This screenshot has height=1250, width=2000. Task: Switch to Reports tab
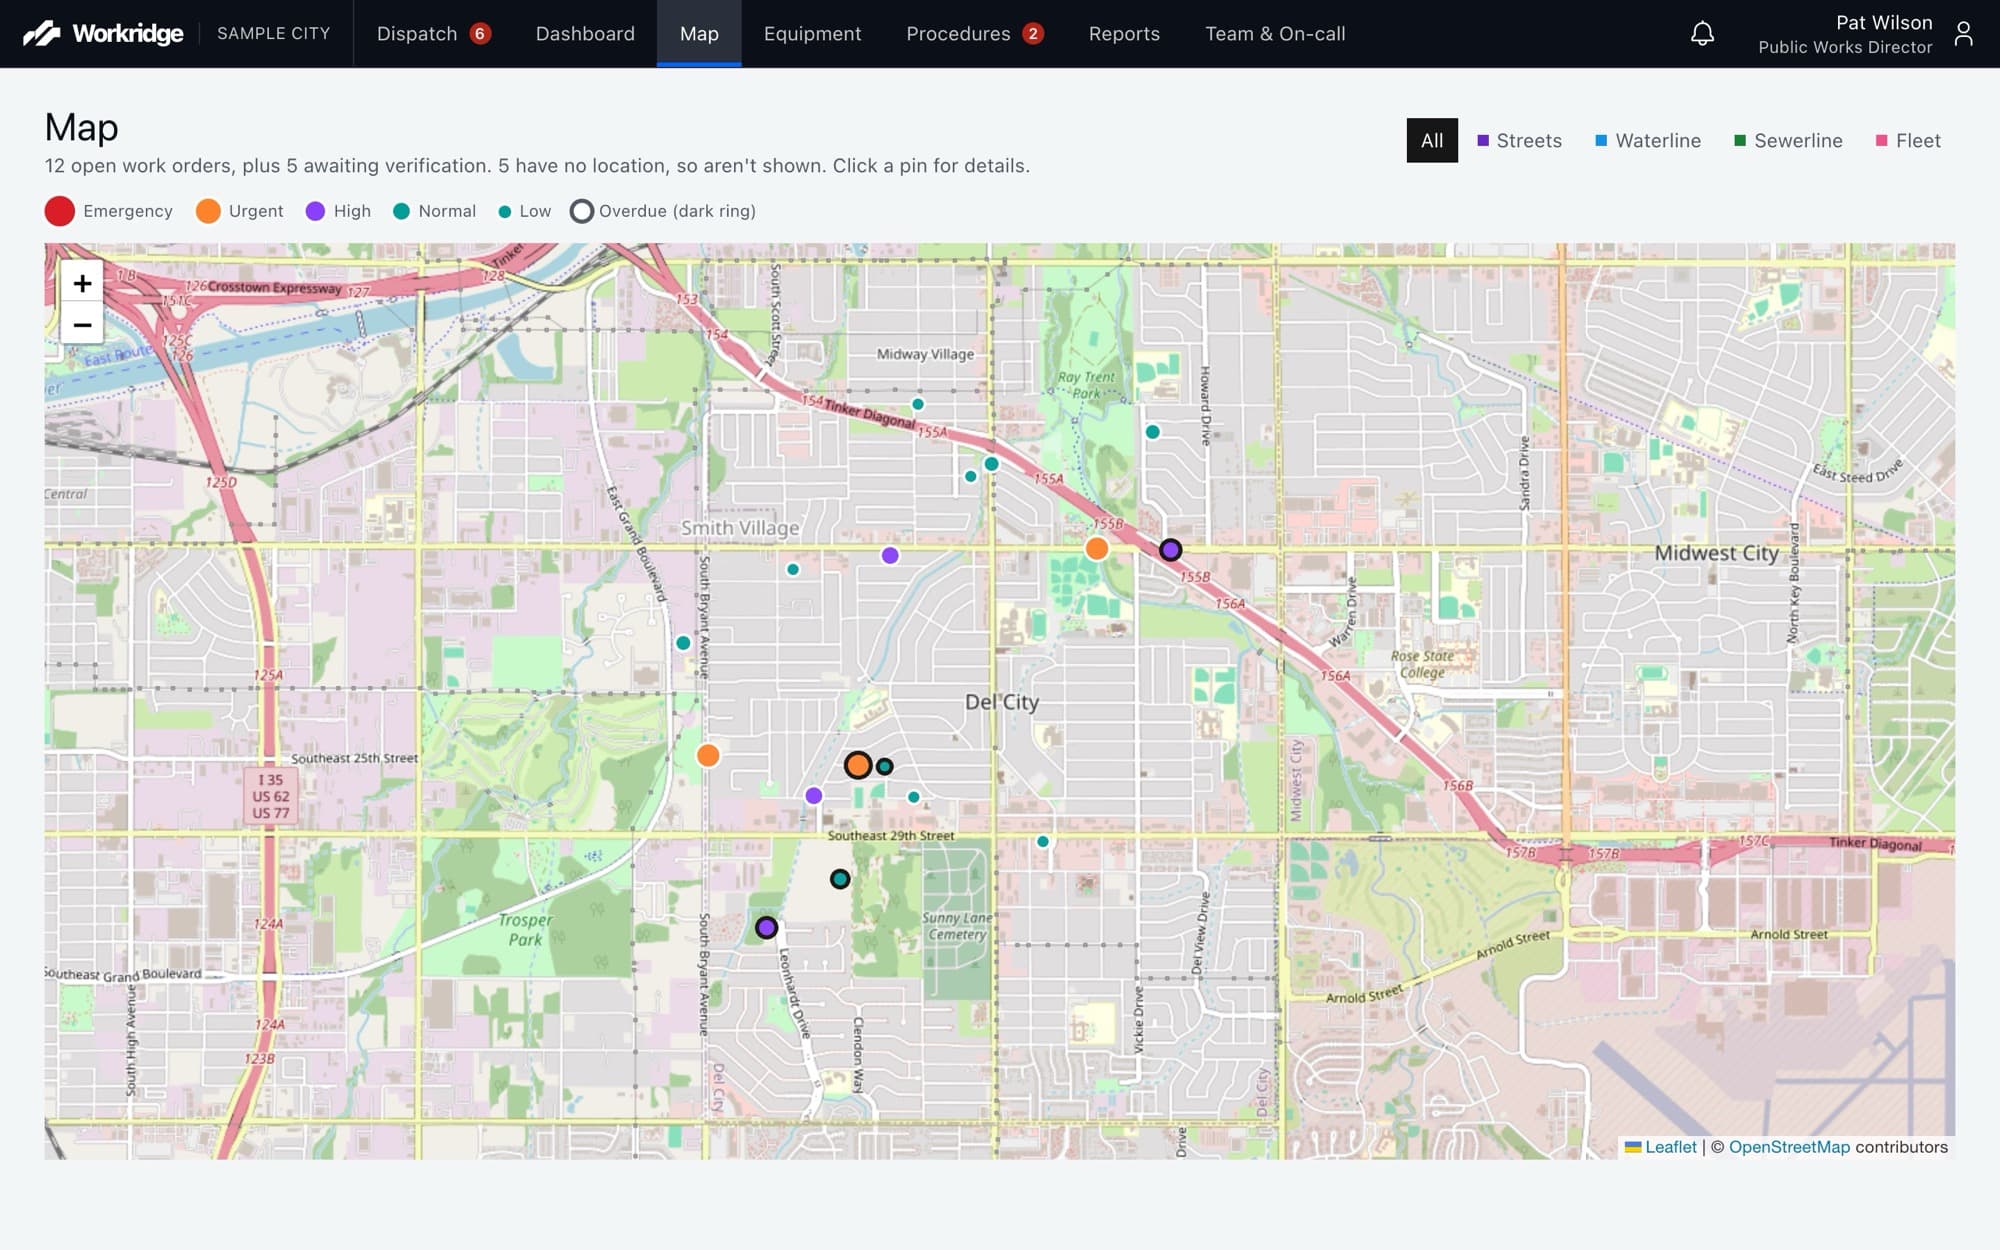(1124, 34)
